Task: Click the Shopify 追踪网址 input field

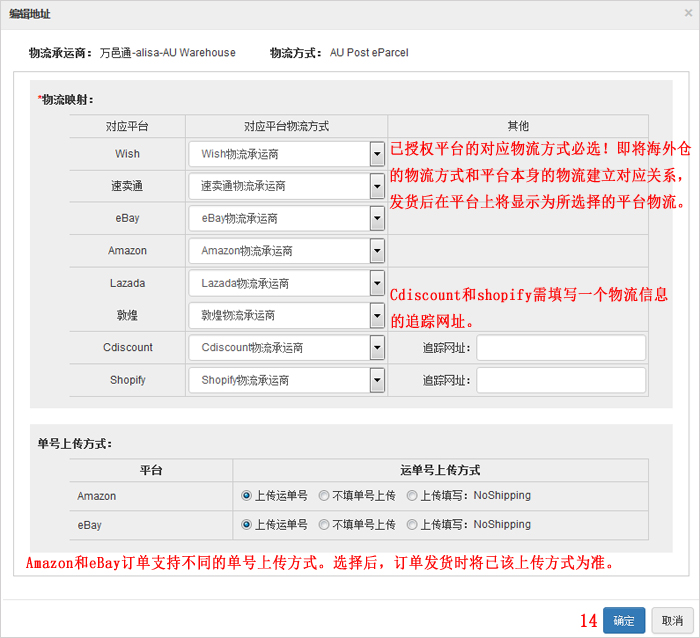Action: click(561, 380)
